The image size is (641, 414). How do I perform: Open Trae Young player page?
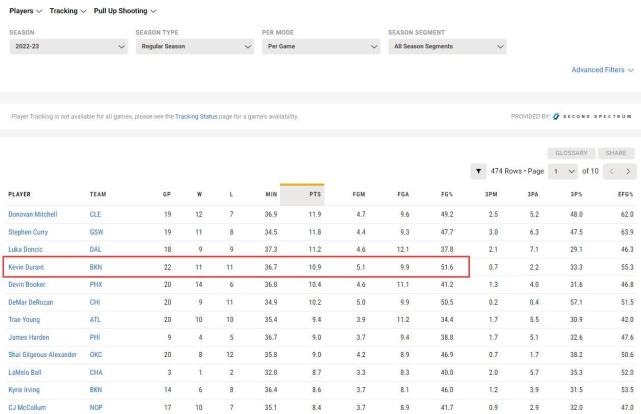[24, 320]
